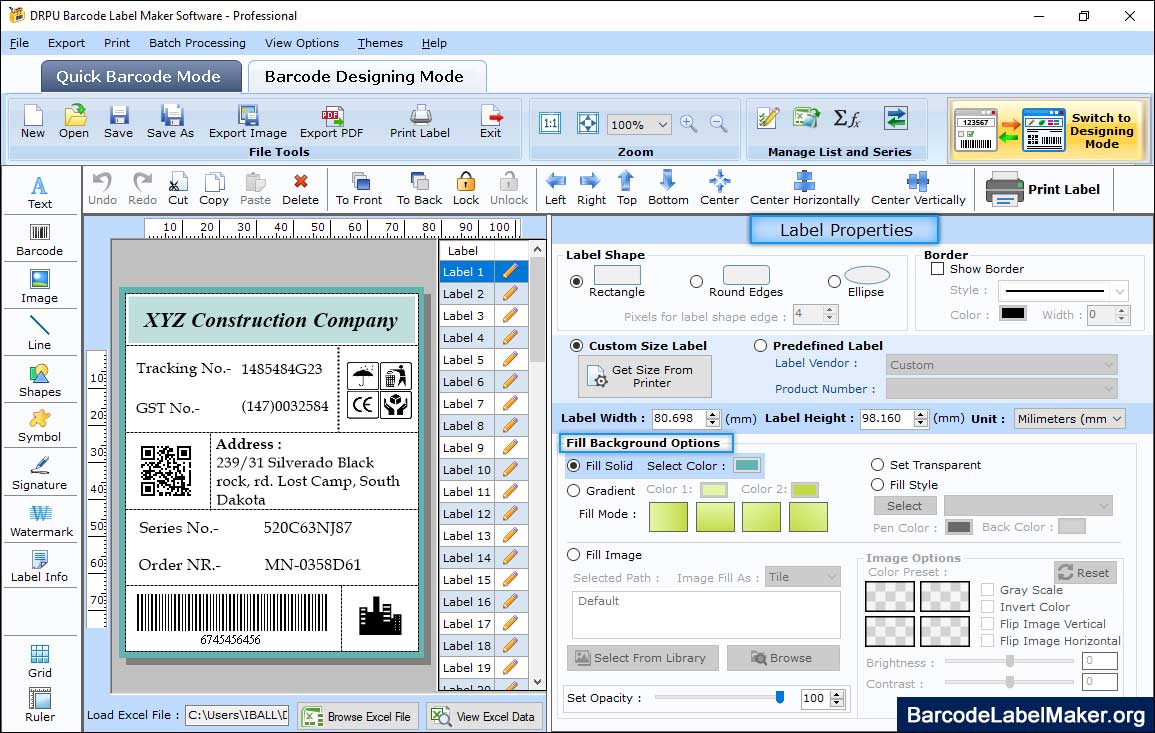Add a Signature element
1155x733 pixels.
point(40,474)
